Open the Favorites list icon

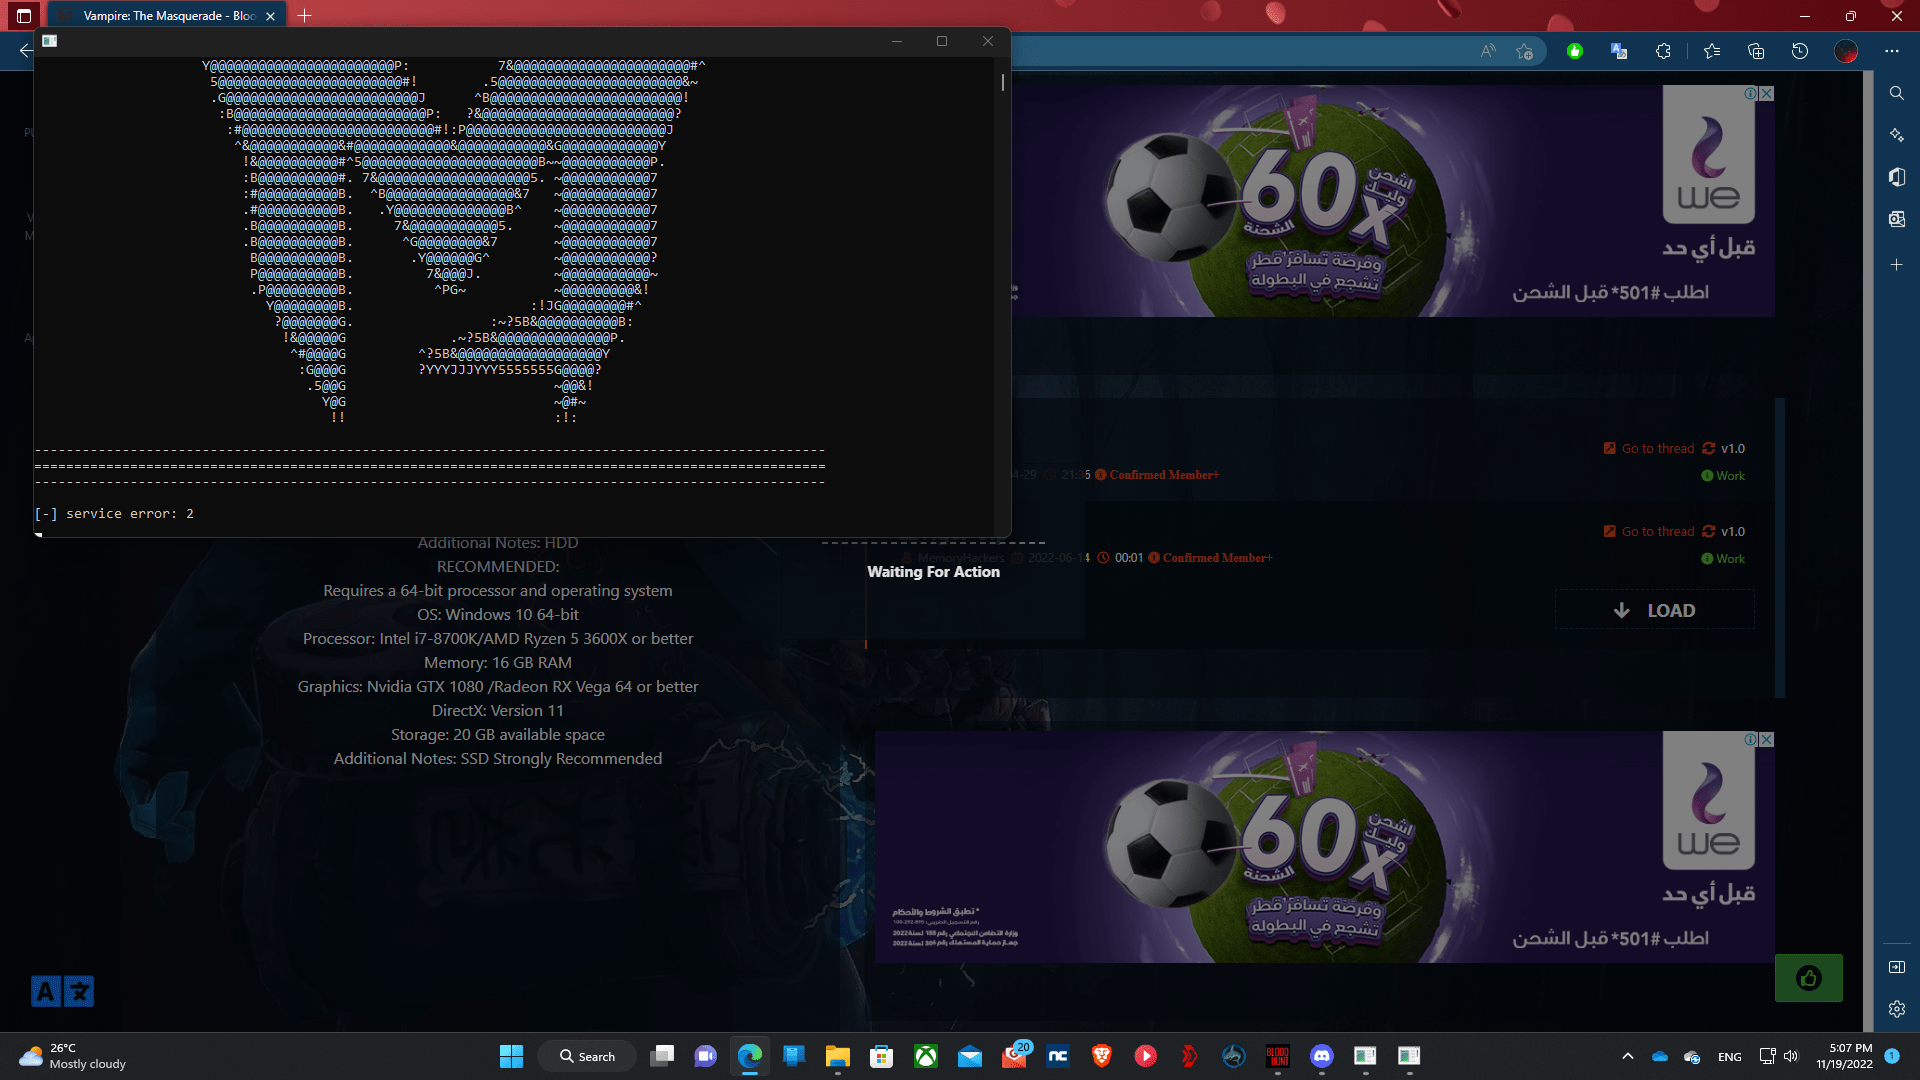coord(1712,51)
